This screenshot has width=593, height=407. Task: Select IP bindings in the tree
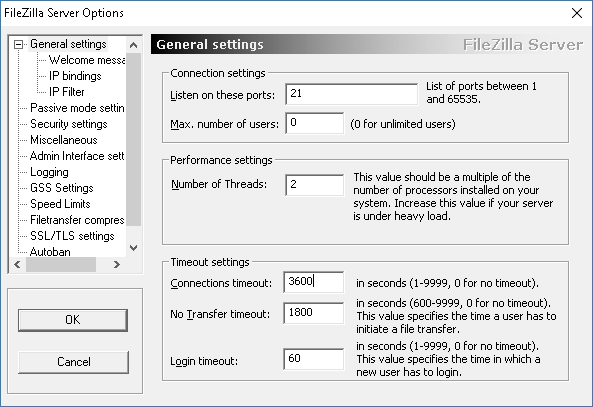pyautogui.click(x=75, y=76)
